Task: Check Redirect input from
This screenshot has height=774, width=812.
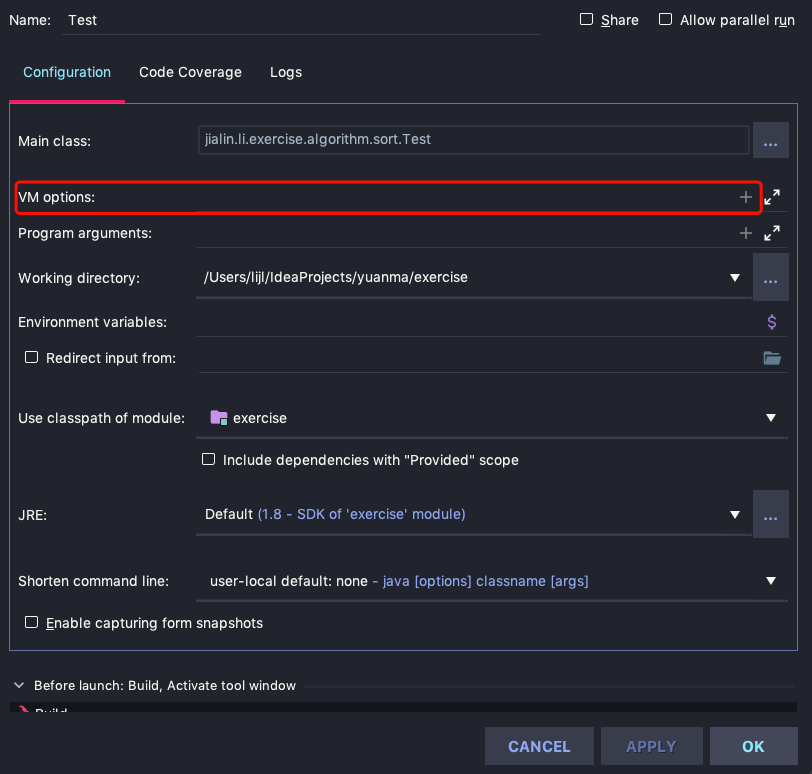Action: pyautogui.click(x=32, y=357)
